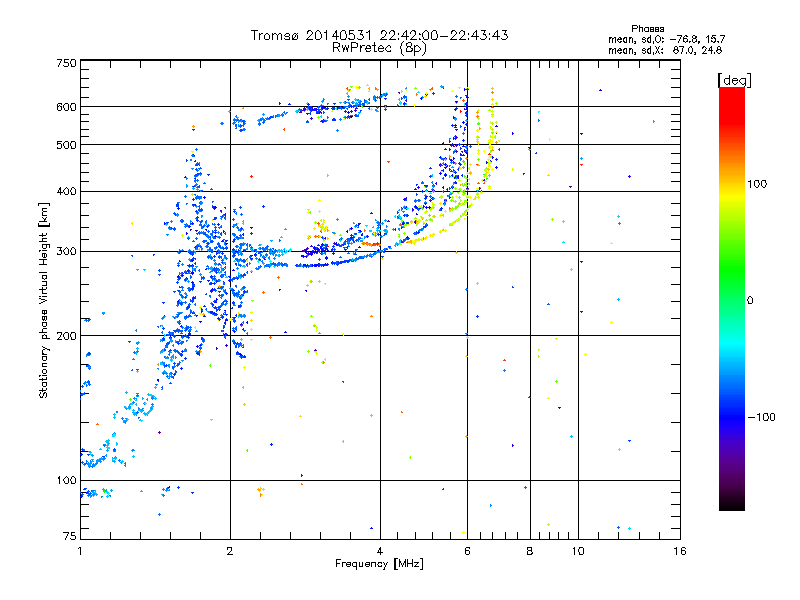Click the '[deg]' colorbar unit label
The image size is (800, 600).
[734, 80]
